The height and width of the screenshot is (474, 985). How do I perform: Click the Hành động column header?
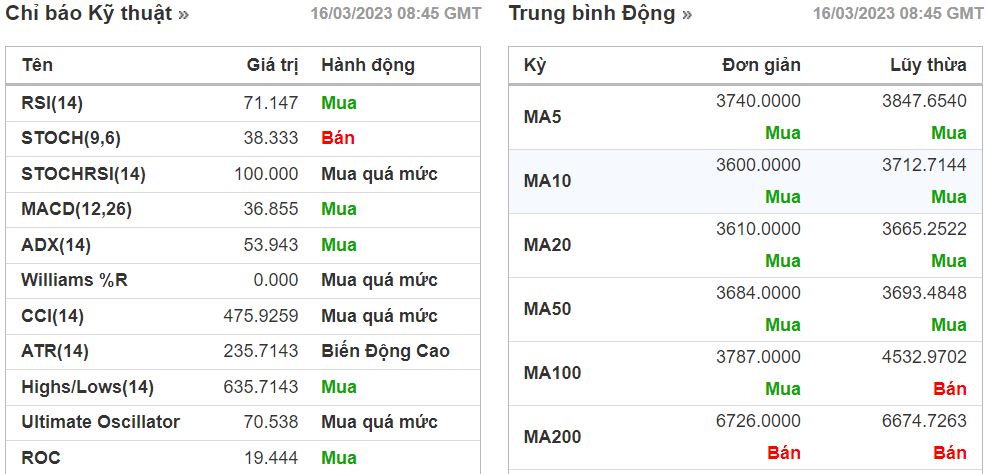[x=368, y=65]
